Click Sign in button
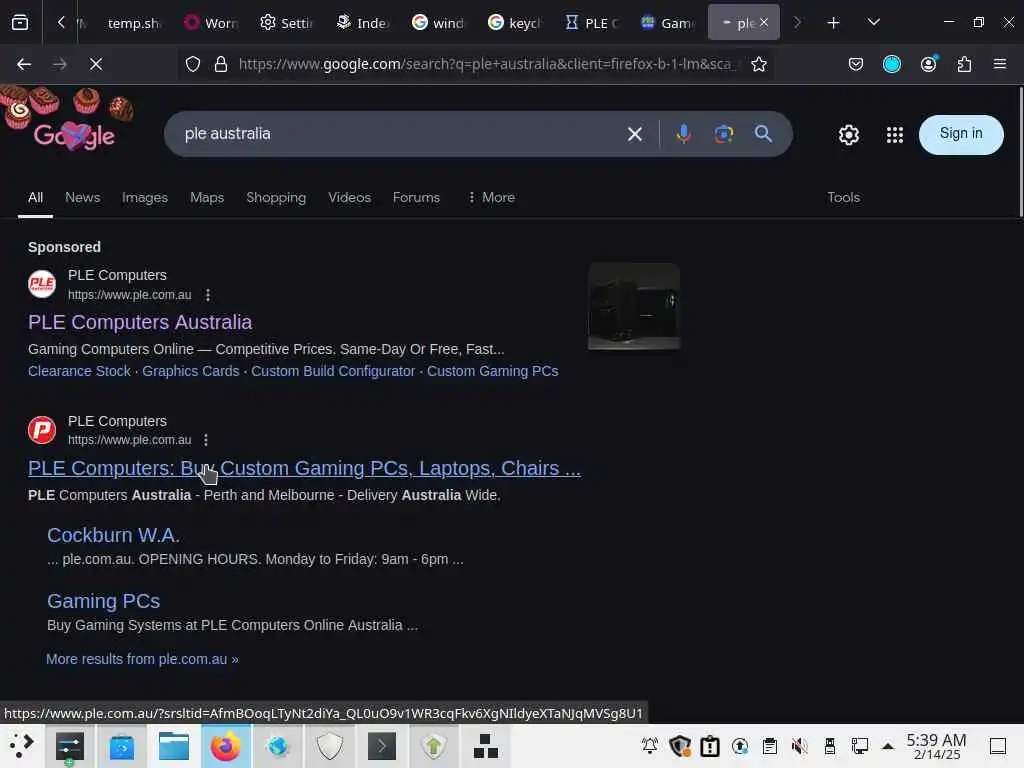The image size is (1024, 768). coord(961,134)
